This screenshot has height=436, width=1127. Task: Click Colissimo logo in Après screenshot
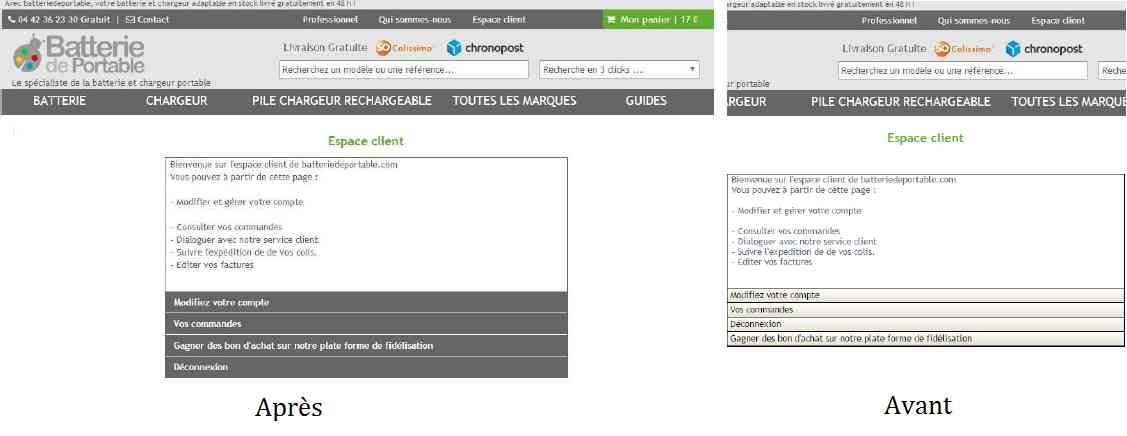[404, 48]
